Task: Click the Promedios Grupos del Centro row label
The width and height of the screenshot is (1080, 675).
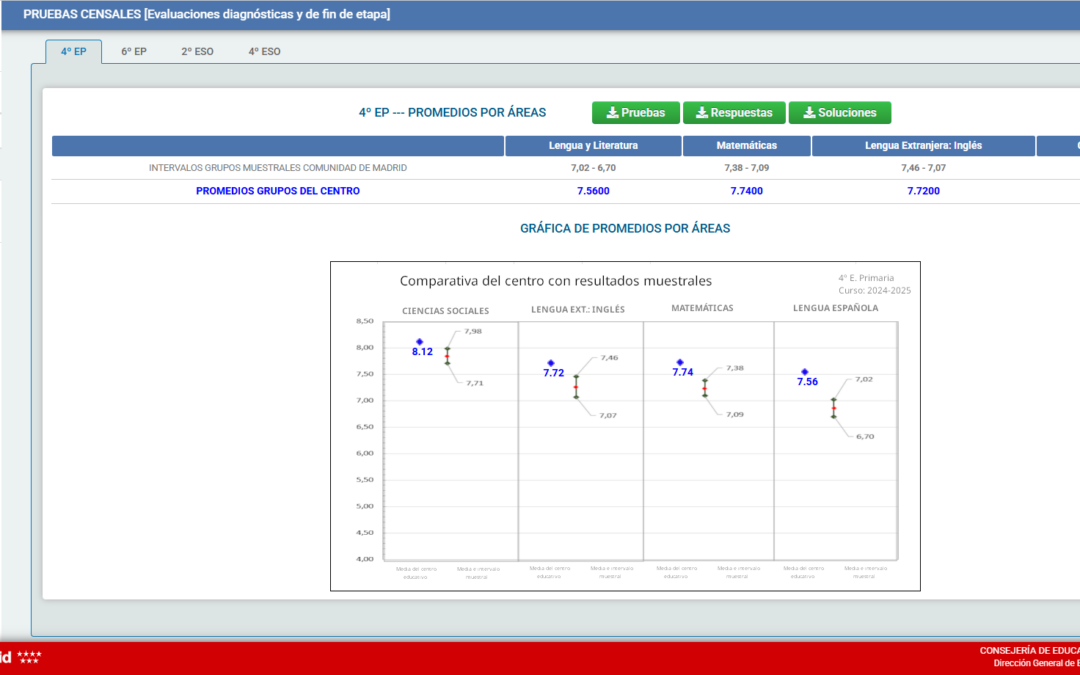Action: pyautogui.click(x=278, y=191)
